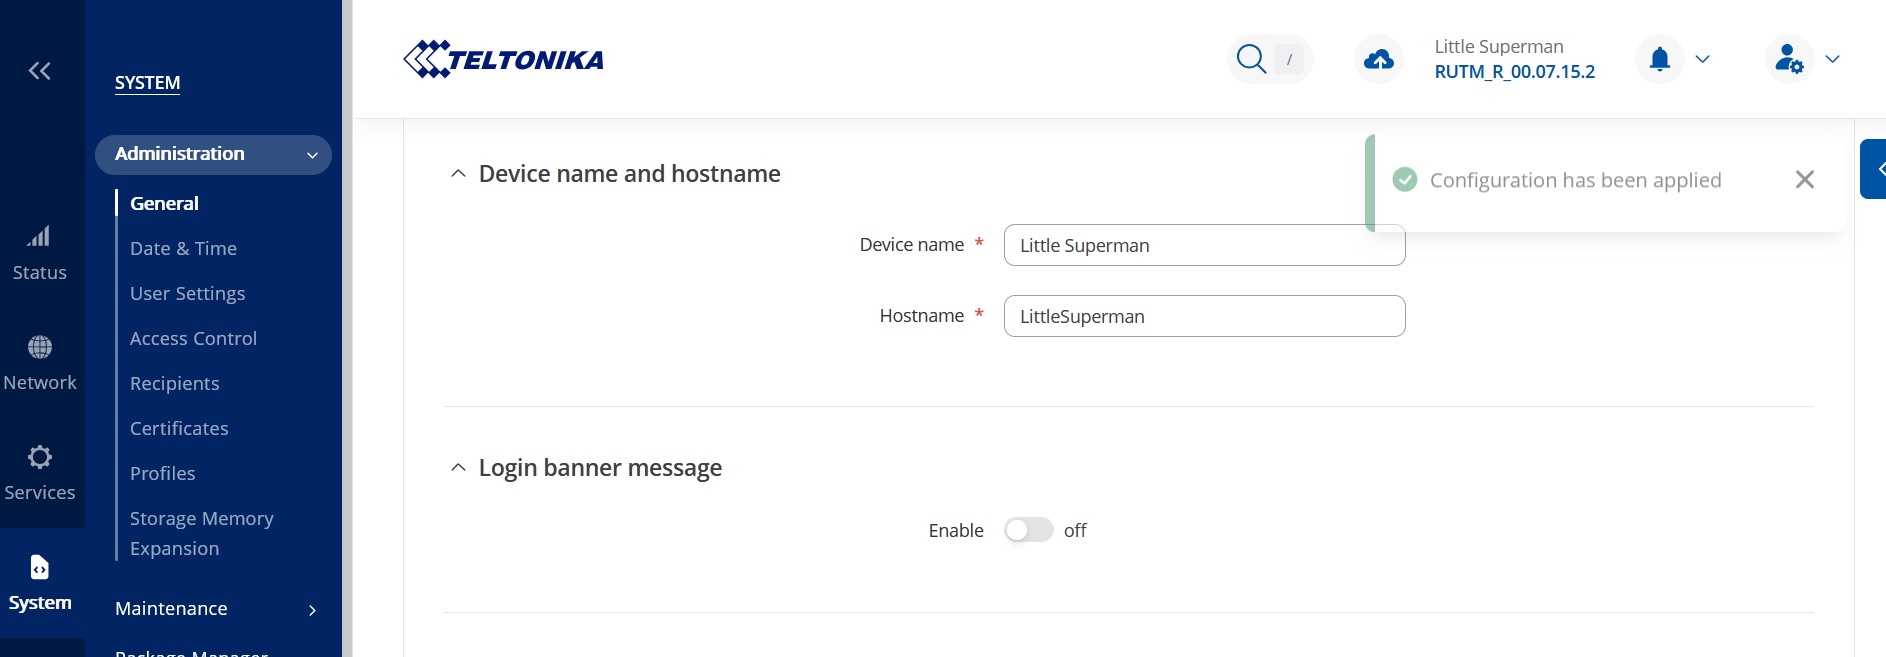Click firmware version RUTM_R_00.07.15.2 link

(1514, 72)
